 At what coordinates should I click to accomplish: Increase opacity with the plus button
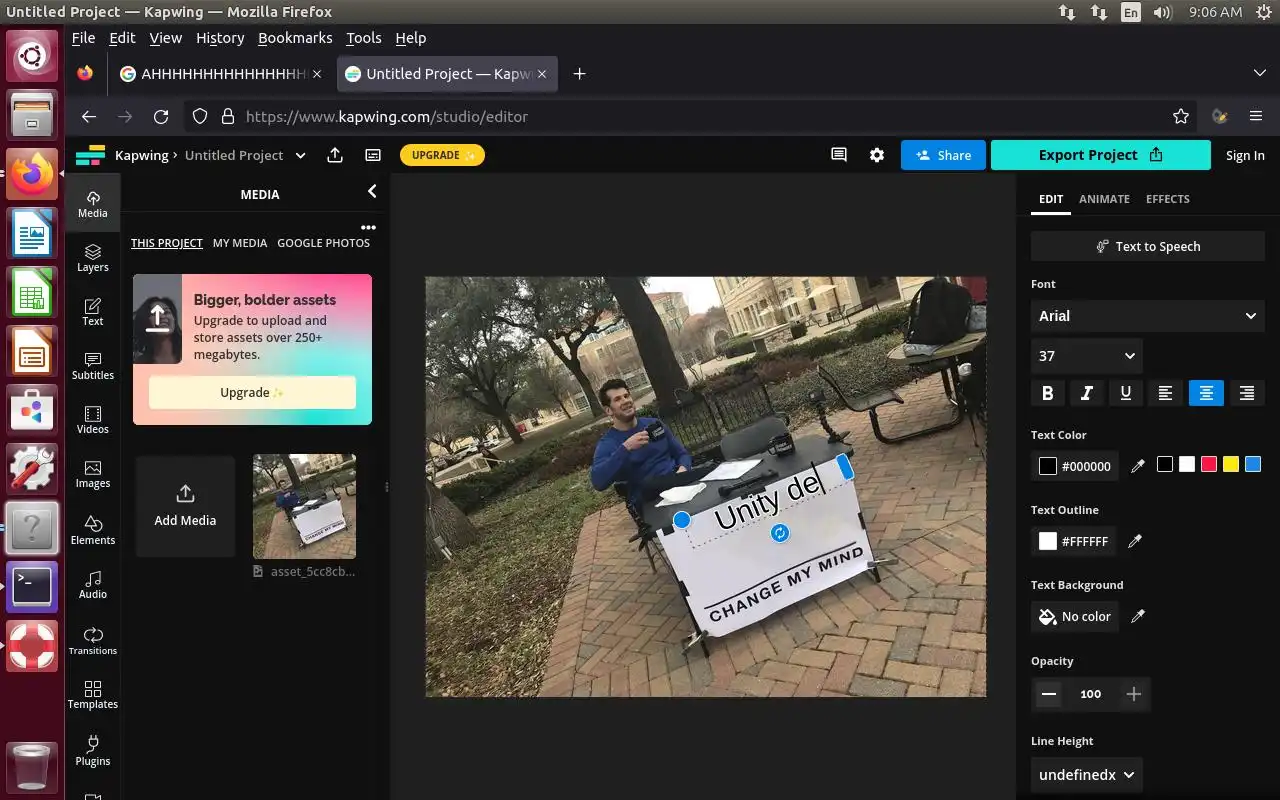[1133, 694]
